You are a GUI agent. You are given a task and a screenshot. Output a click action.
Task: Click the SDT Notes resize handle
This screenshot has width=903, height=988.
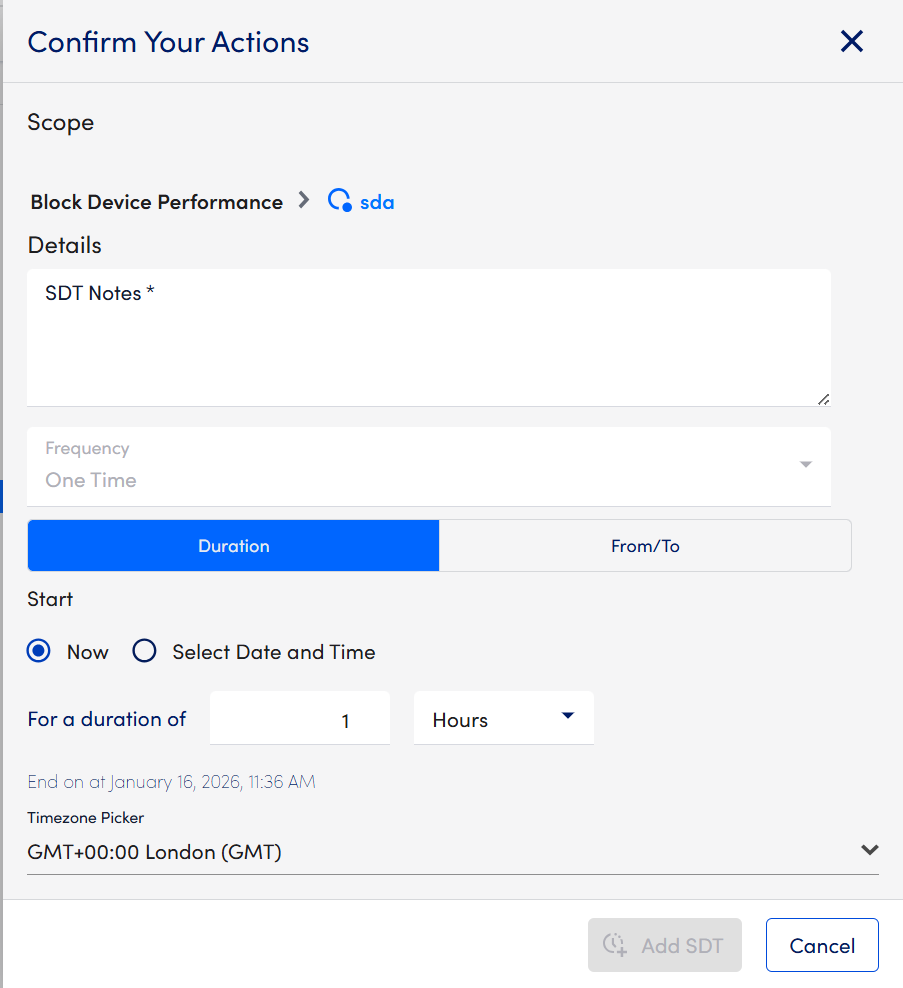[x=823, y=399]
